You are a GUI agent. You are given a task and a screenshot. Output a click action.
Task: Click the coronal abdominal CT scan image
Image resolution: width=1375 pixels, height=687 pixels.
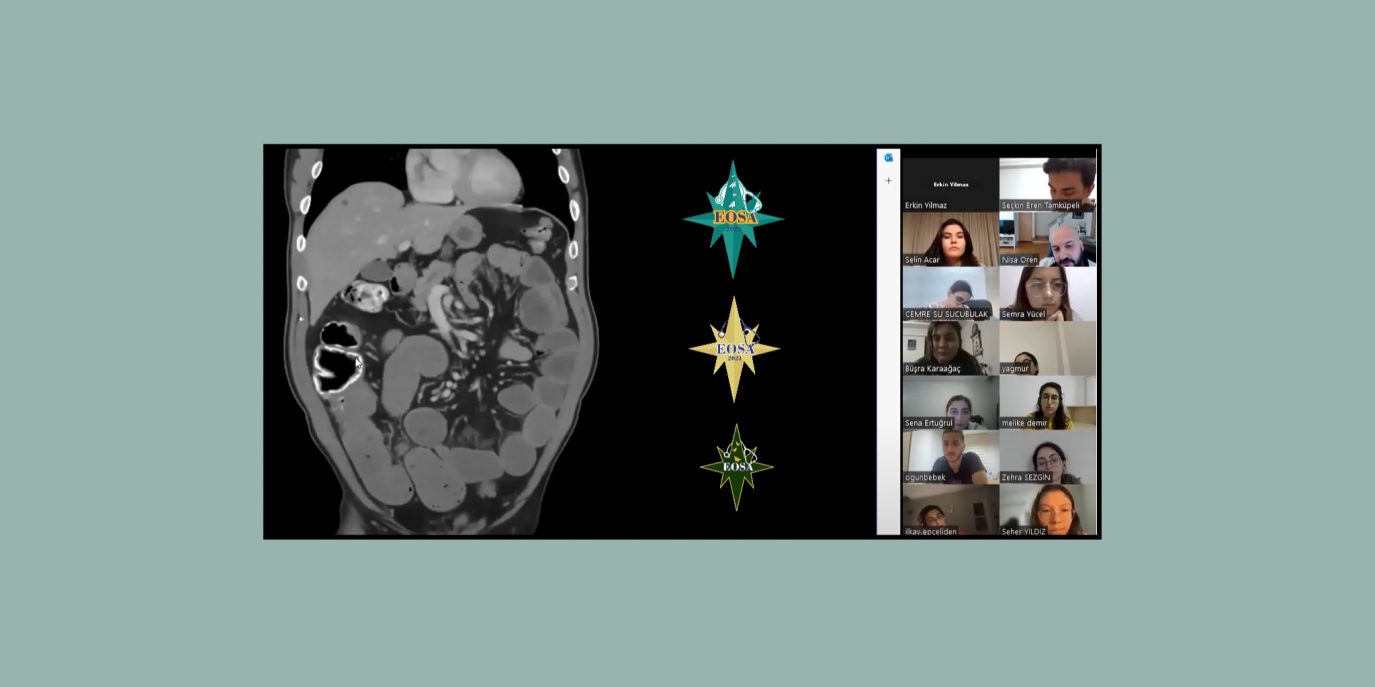[x=440, y=340]
